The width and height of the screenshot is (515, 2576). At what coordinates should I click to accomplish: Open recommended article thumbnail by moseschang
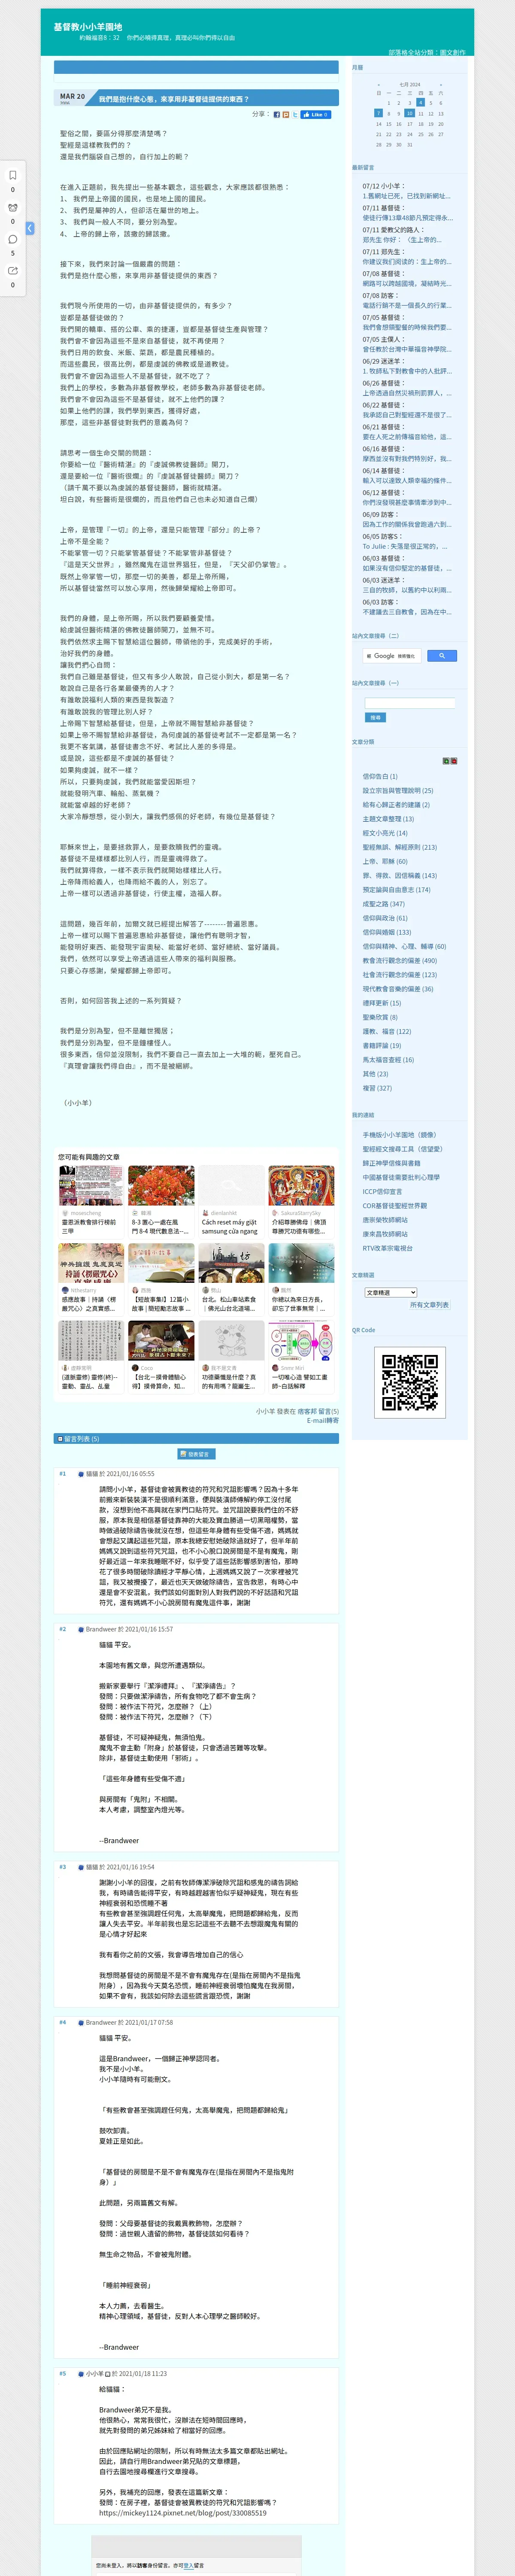[x=91, y=1185]
